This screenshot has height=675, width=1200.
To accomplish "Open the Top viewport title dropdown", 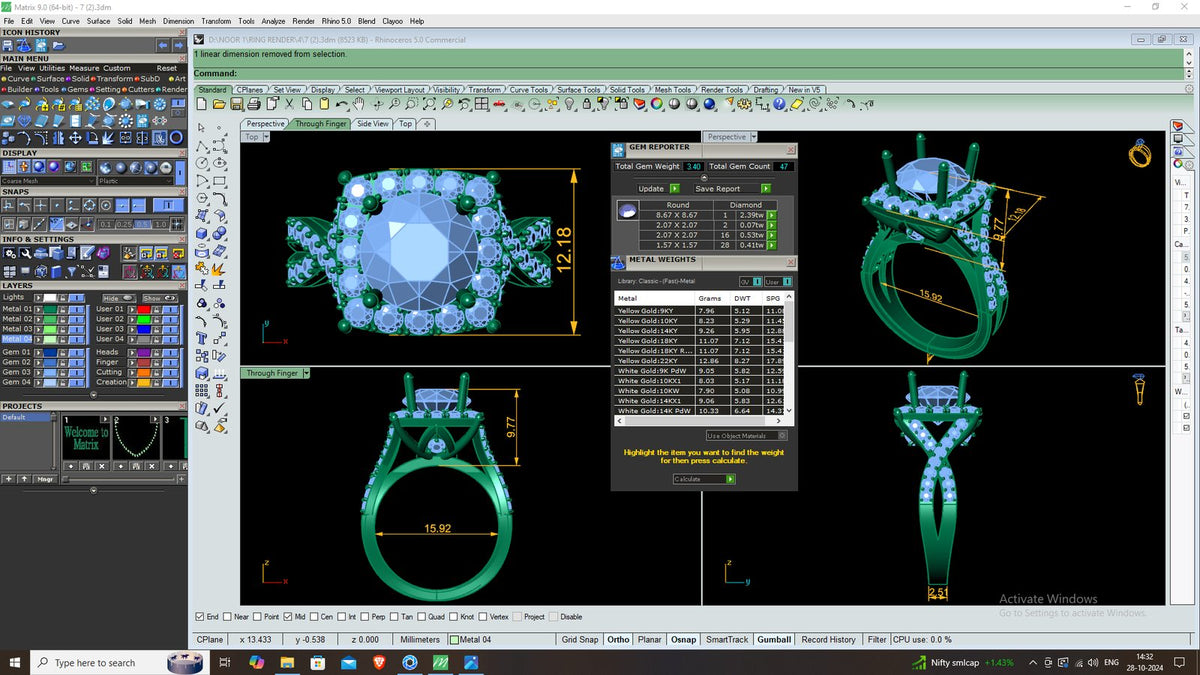I will pyautogui.click(x=265, y=137).
